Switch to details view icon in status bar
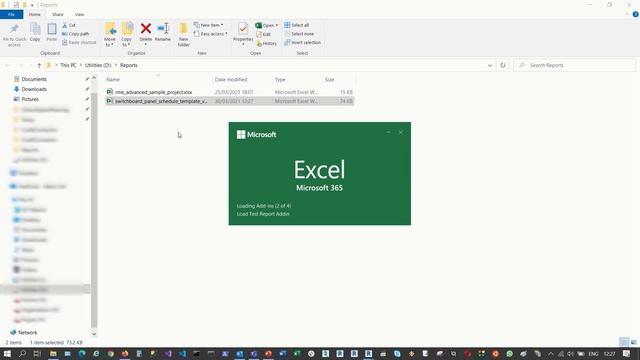 tap(624, 342)
